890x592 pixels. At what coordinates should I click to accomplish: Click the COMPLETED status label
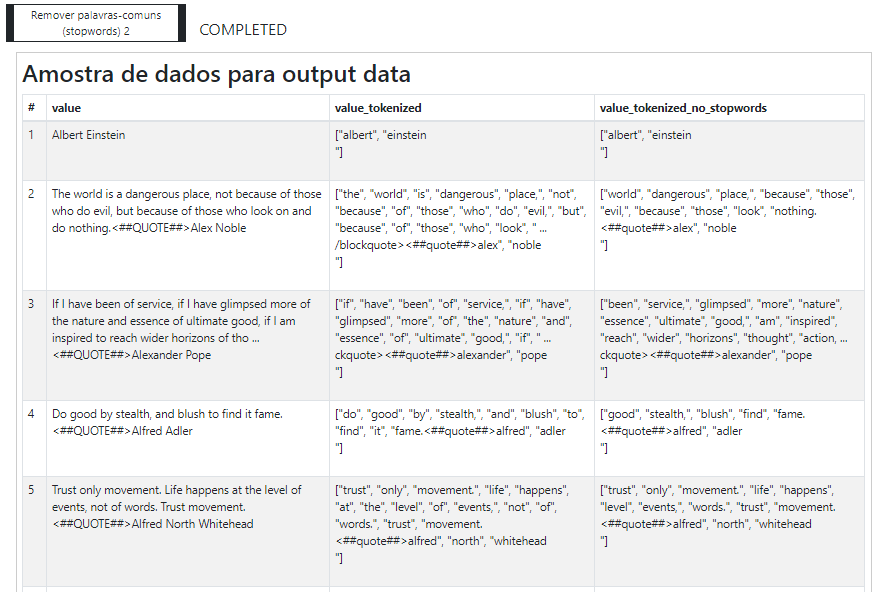pyautogui.click(x=243, y=30)
